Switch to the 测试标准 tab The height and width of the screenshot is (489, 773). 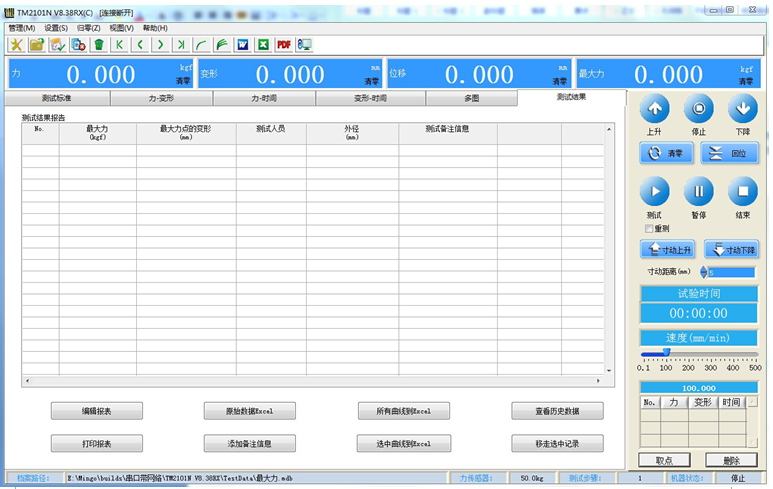click(x=57, y=98)
